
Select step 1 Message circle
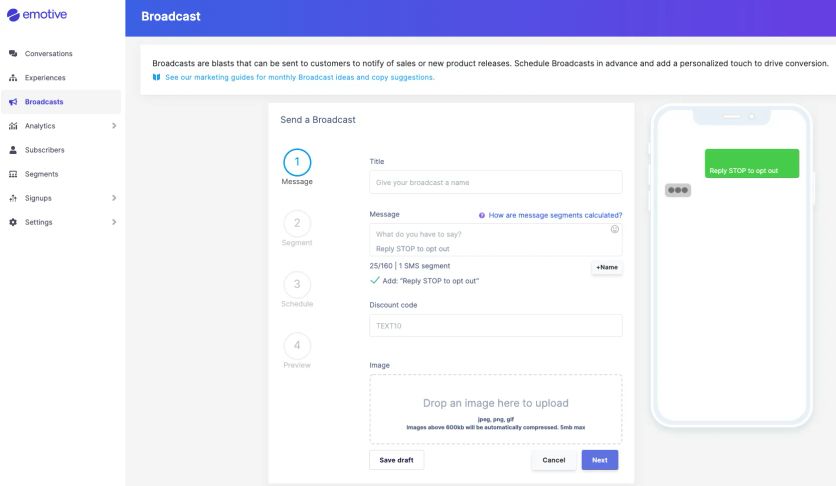tap(297, 162)
